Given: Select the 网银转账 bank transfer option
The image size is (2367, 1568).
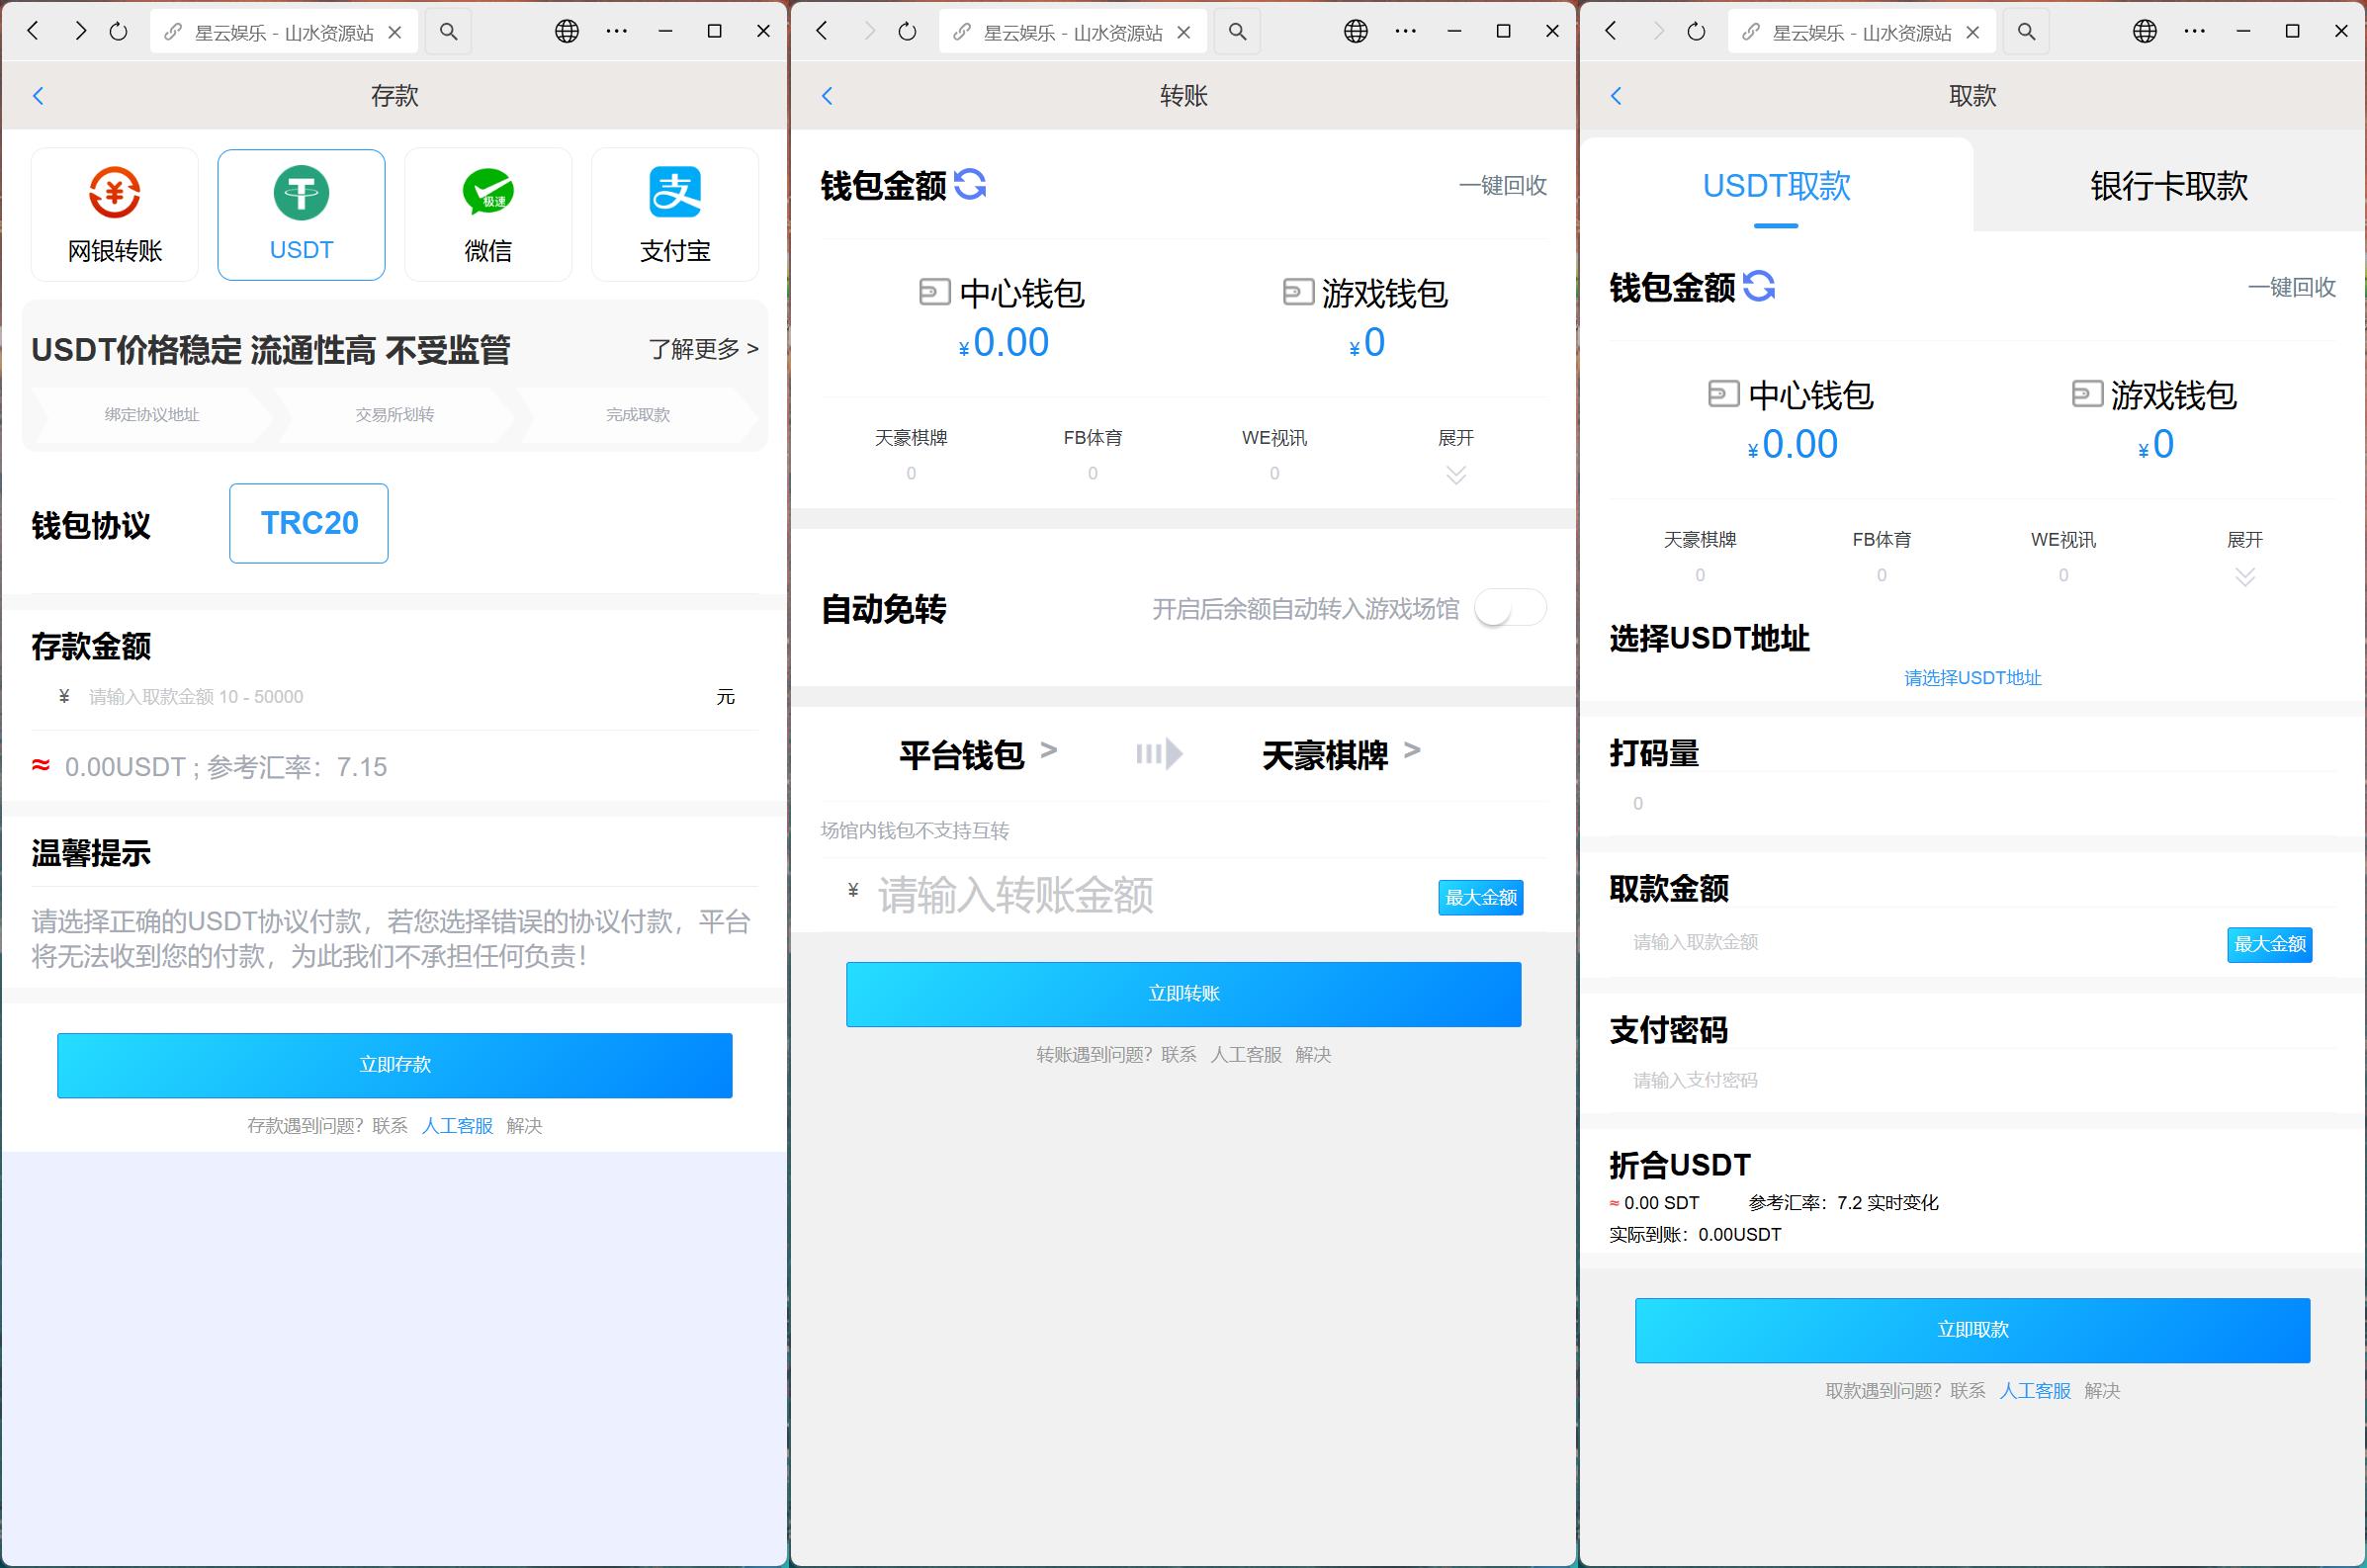Looking at the screenshot, I should tap(114, 213).
